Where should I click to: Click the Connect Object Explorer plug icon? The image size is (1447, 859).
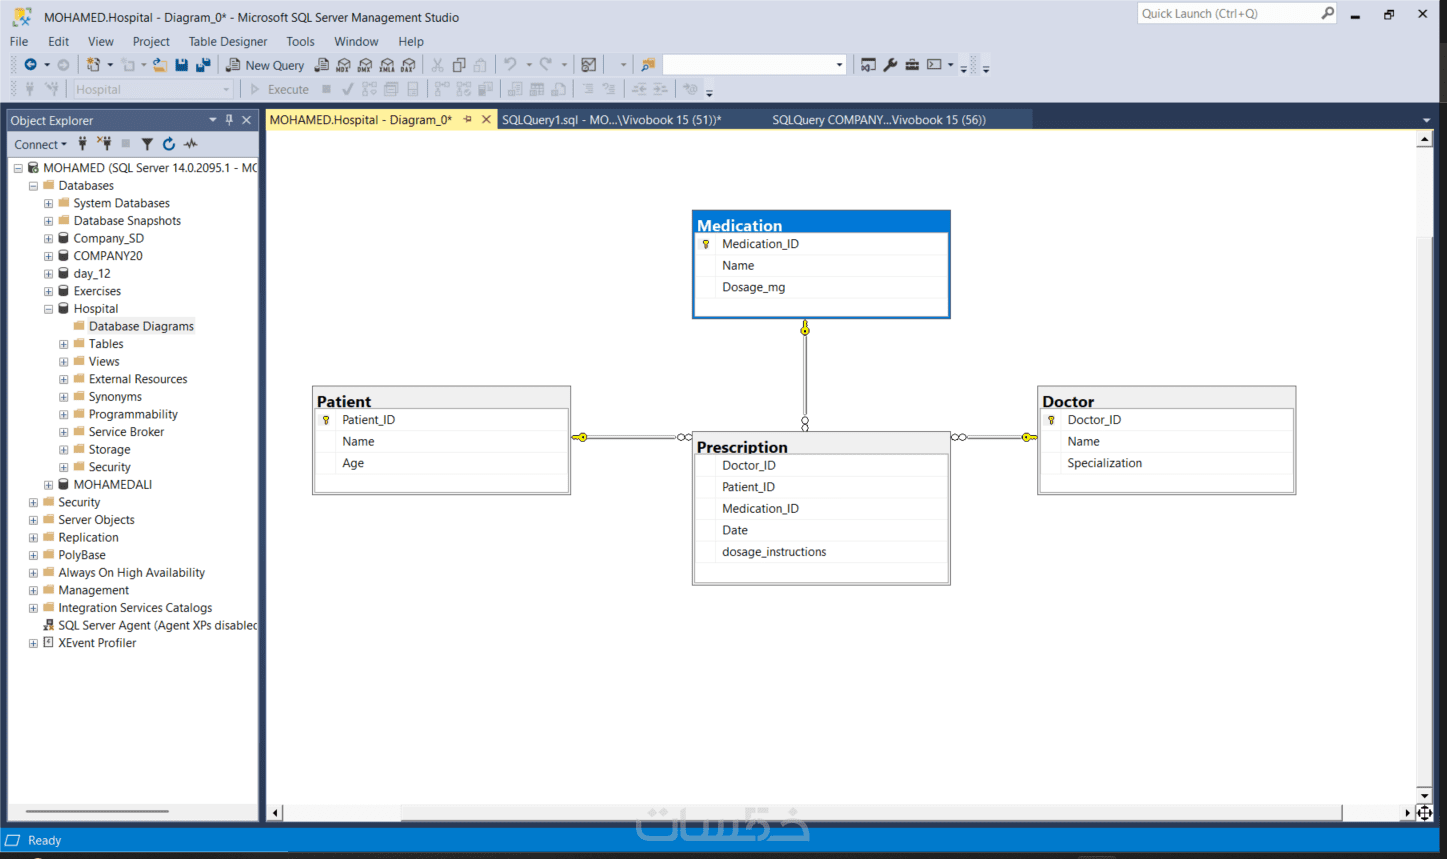[83, 144]
